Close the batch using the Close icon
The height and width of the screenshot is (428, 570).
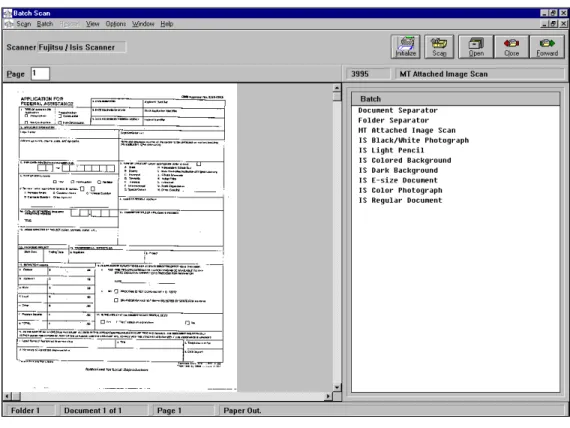pos(511,47)
